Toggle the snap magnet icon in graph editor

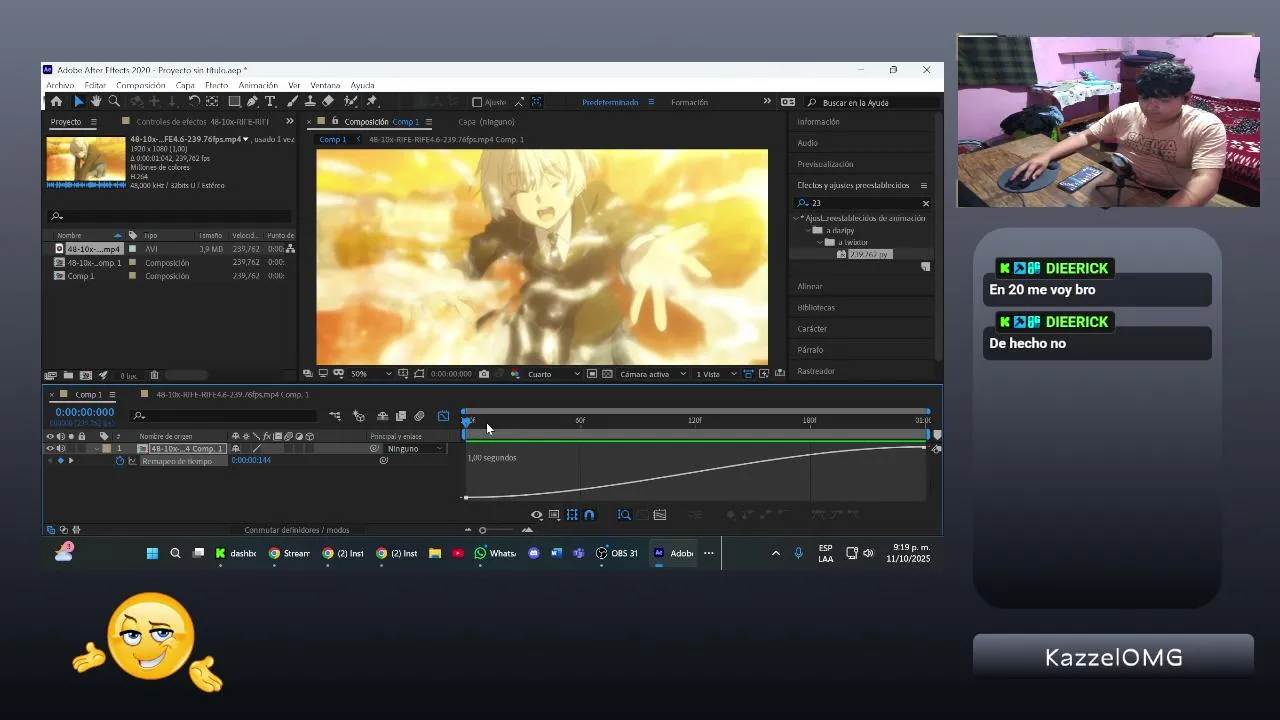pyautogui.click(x=589, y=515)
